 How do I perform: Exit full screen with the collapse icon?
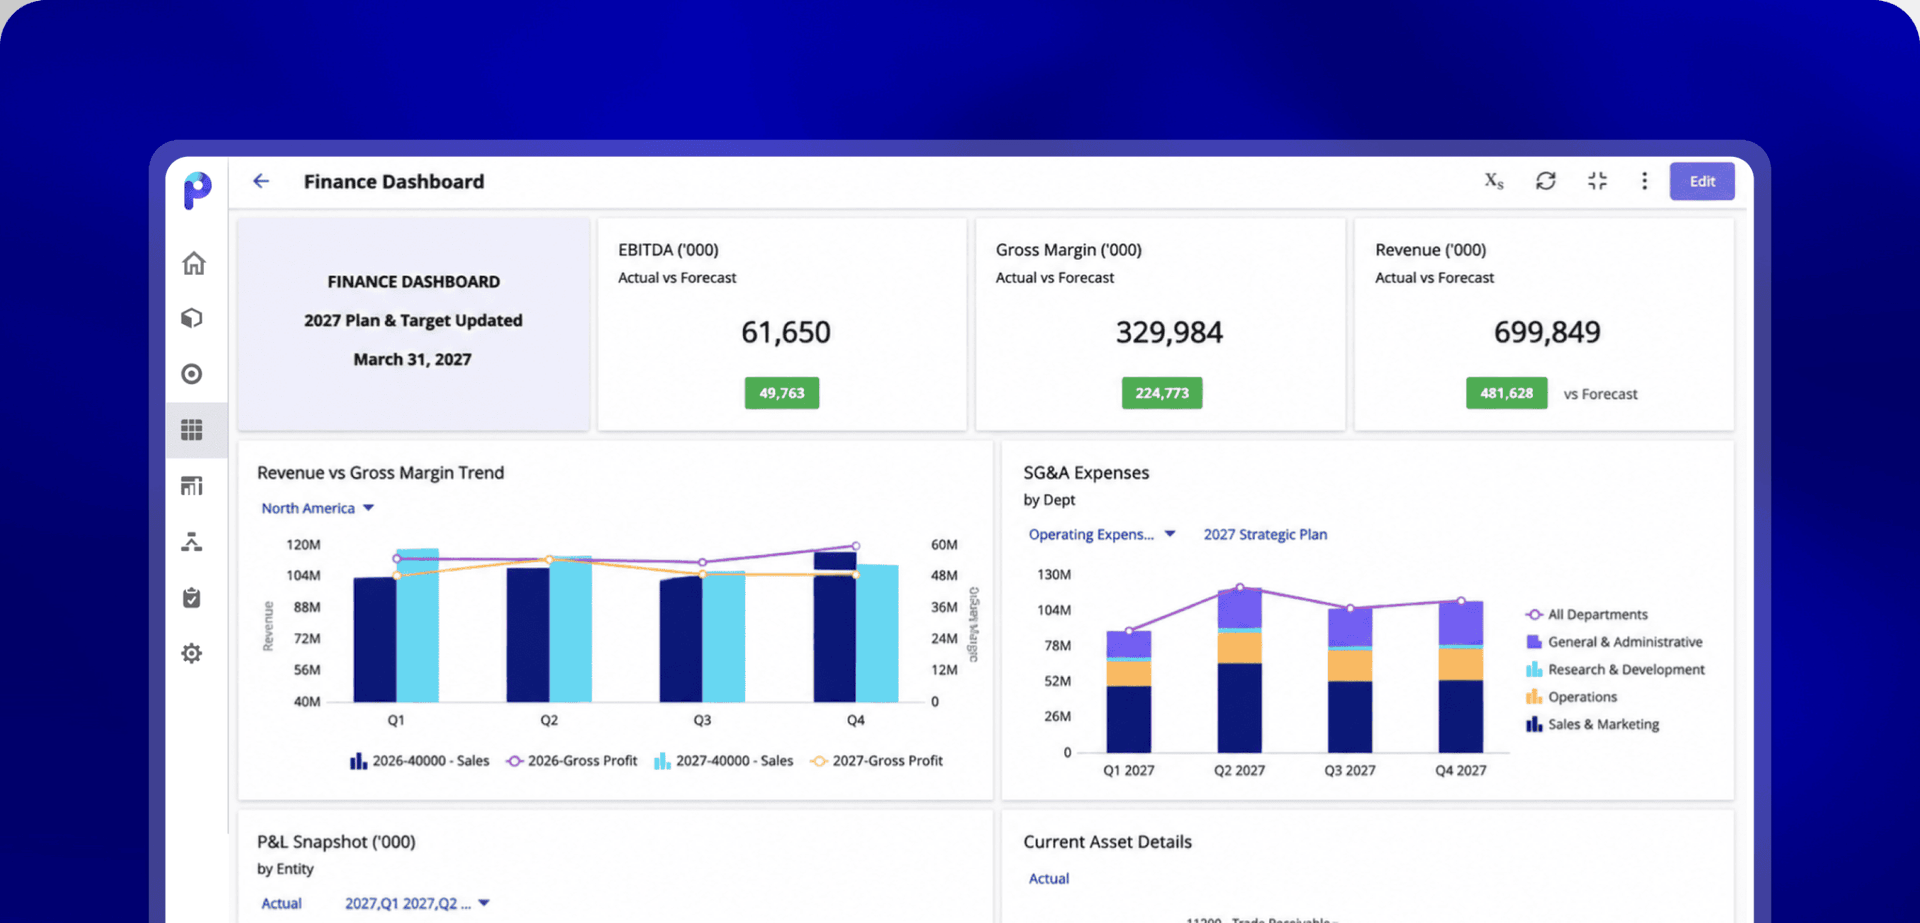[1597, 181]
